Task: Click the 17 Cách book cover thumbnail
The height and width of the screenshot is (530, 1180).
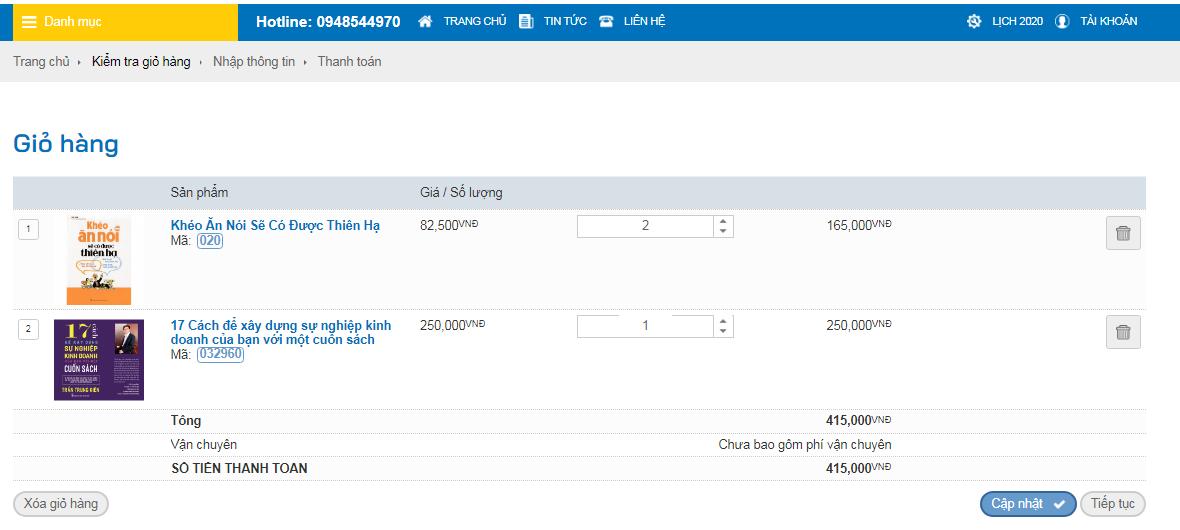Action: coord(99,360)
